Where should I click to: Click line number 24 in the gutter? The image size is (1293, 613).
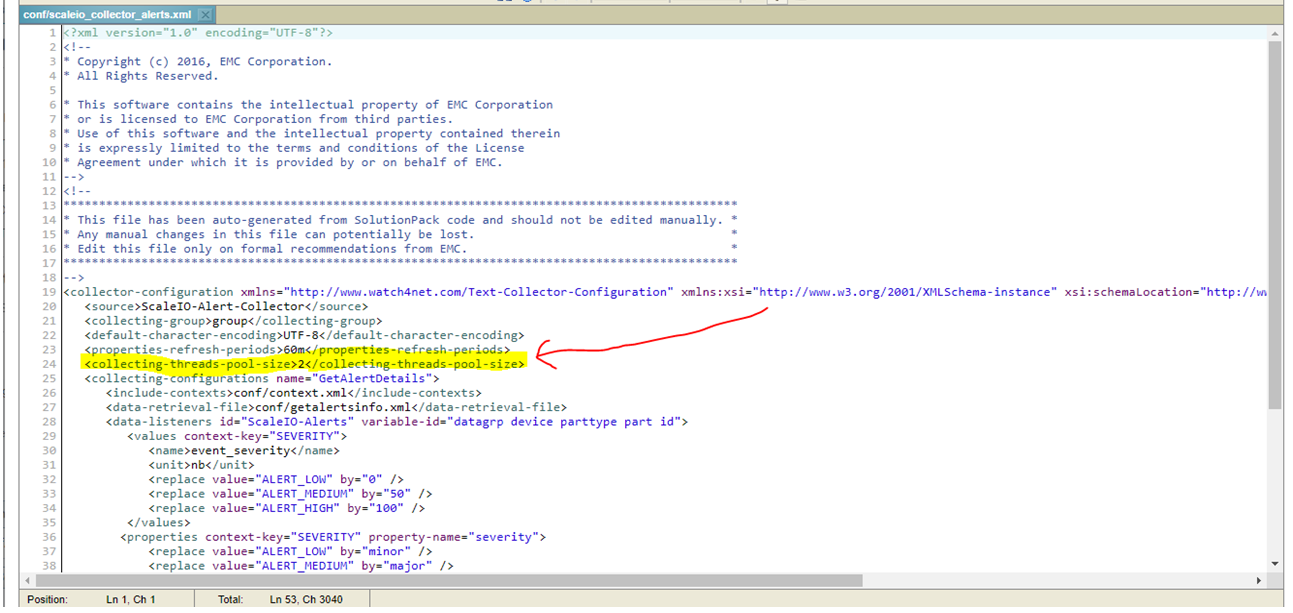click(x=49, y=364)
